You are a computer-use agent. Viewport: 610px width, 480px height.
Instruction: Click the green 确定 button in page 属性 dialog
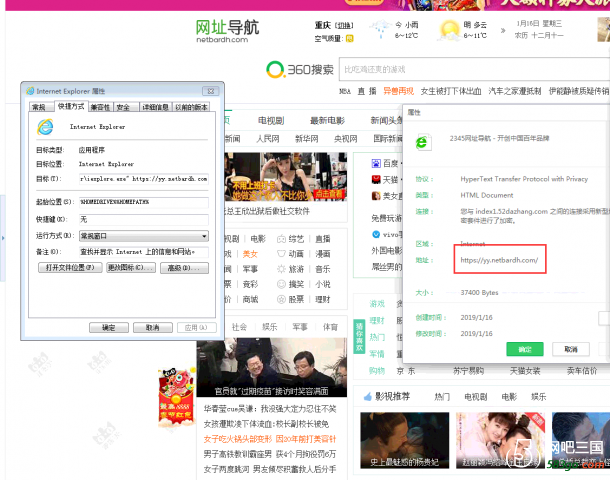click(525, 349)
